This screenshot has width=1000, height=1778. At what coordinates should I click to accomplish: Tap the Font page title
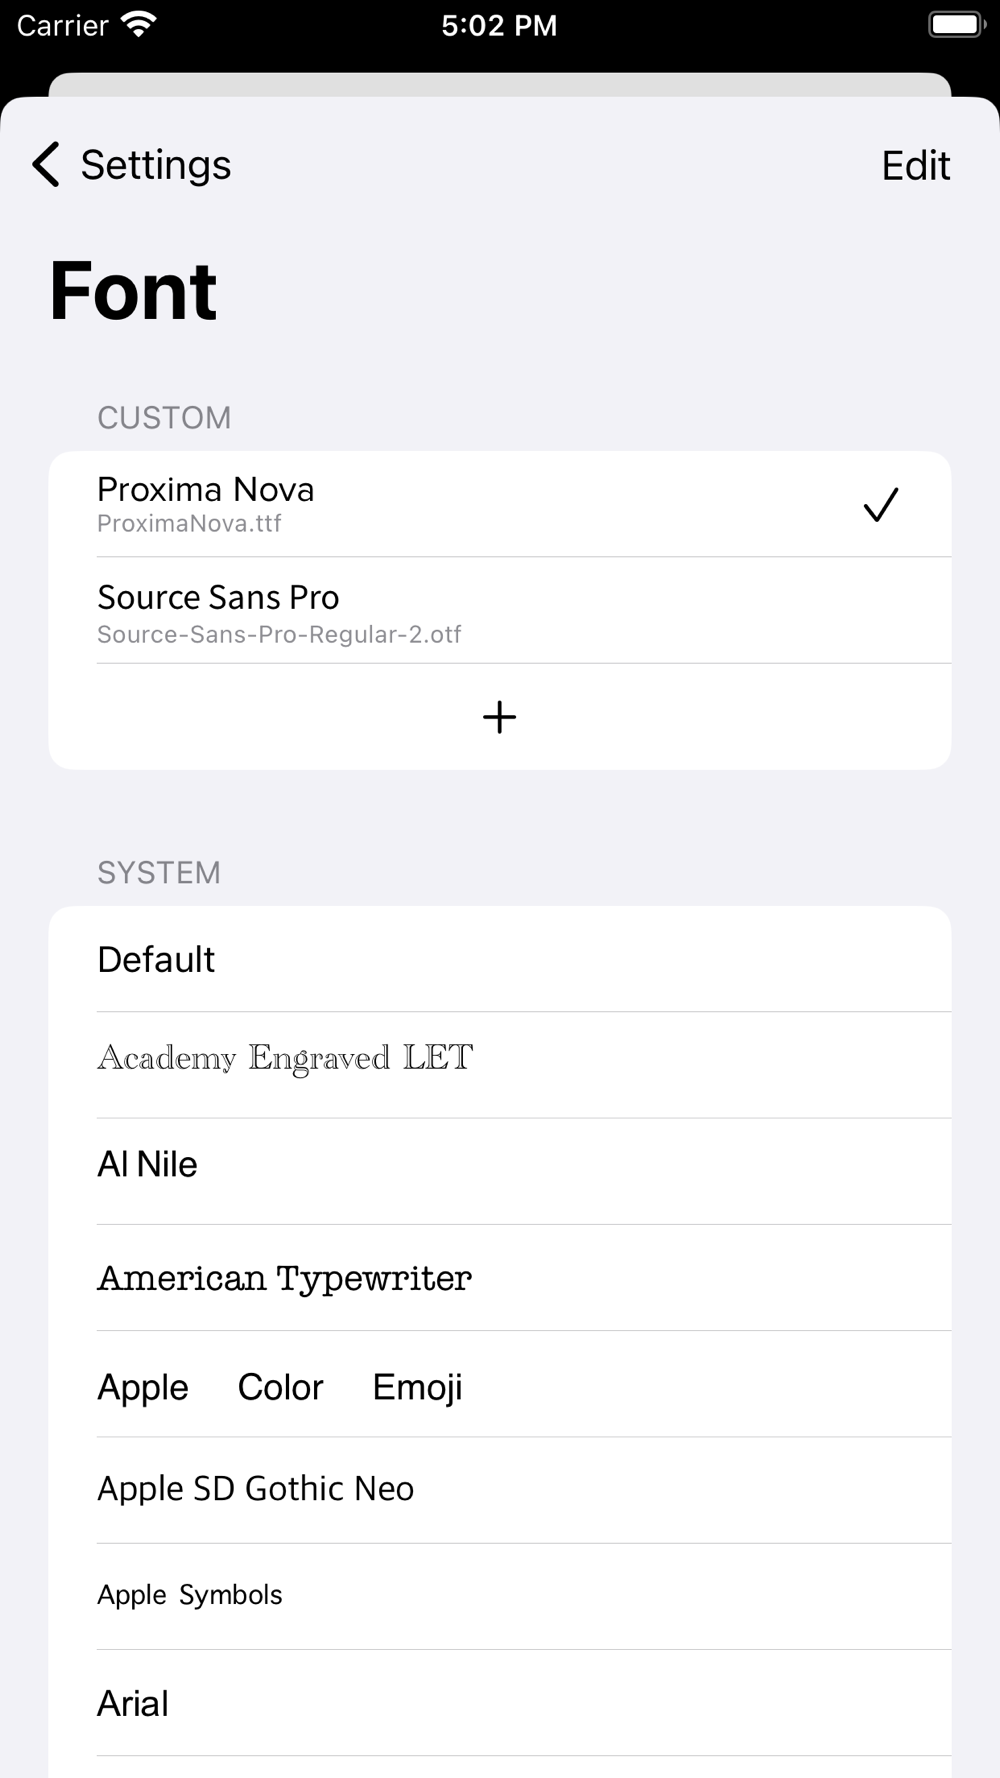click(x=133, y=291)
